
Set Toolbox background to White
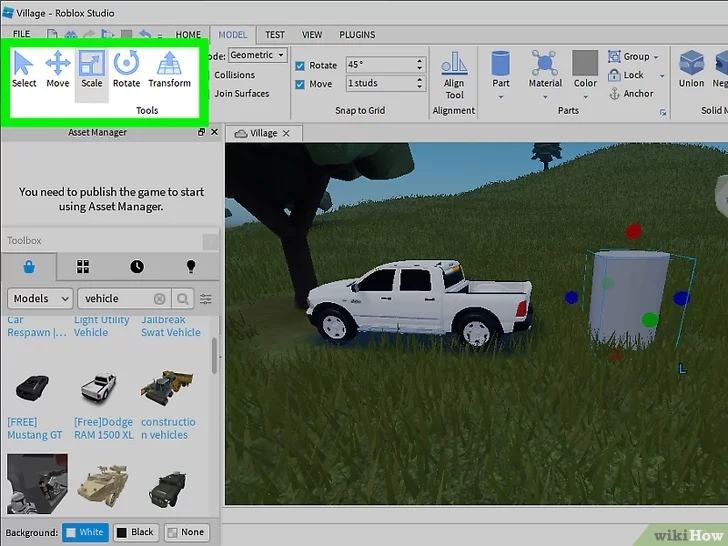[85, 532]
